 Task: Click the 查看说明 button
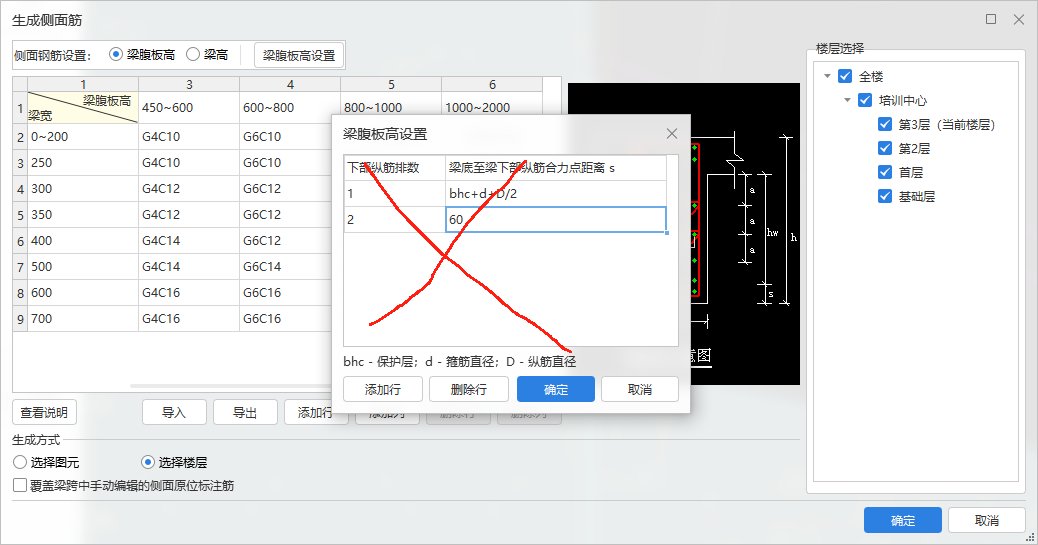click(44, 413)
